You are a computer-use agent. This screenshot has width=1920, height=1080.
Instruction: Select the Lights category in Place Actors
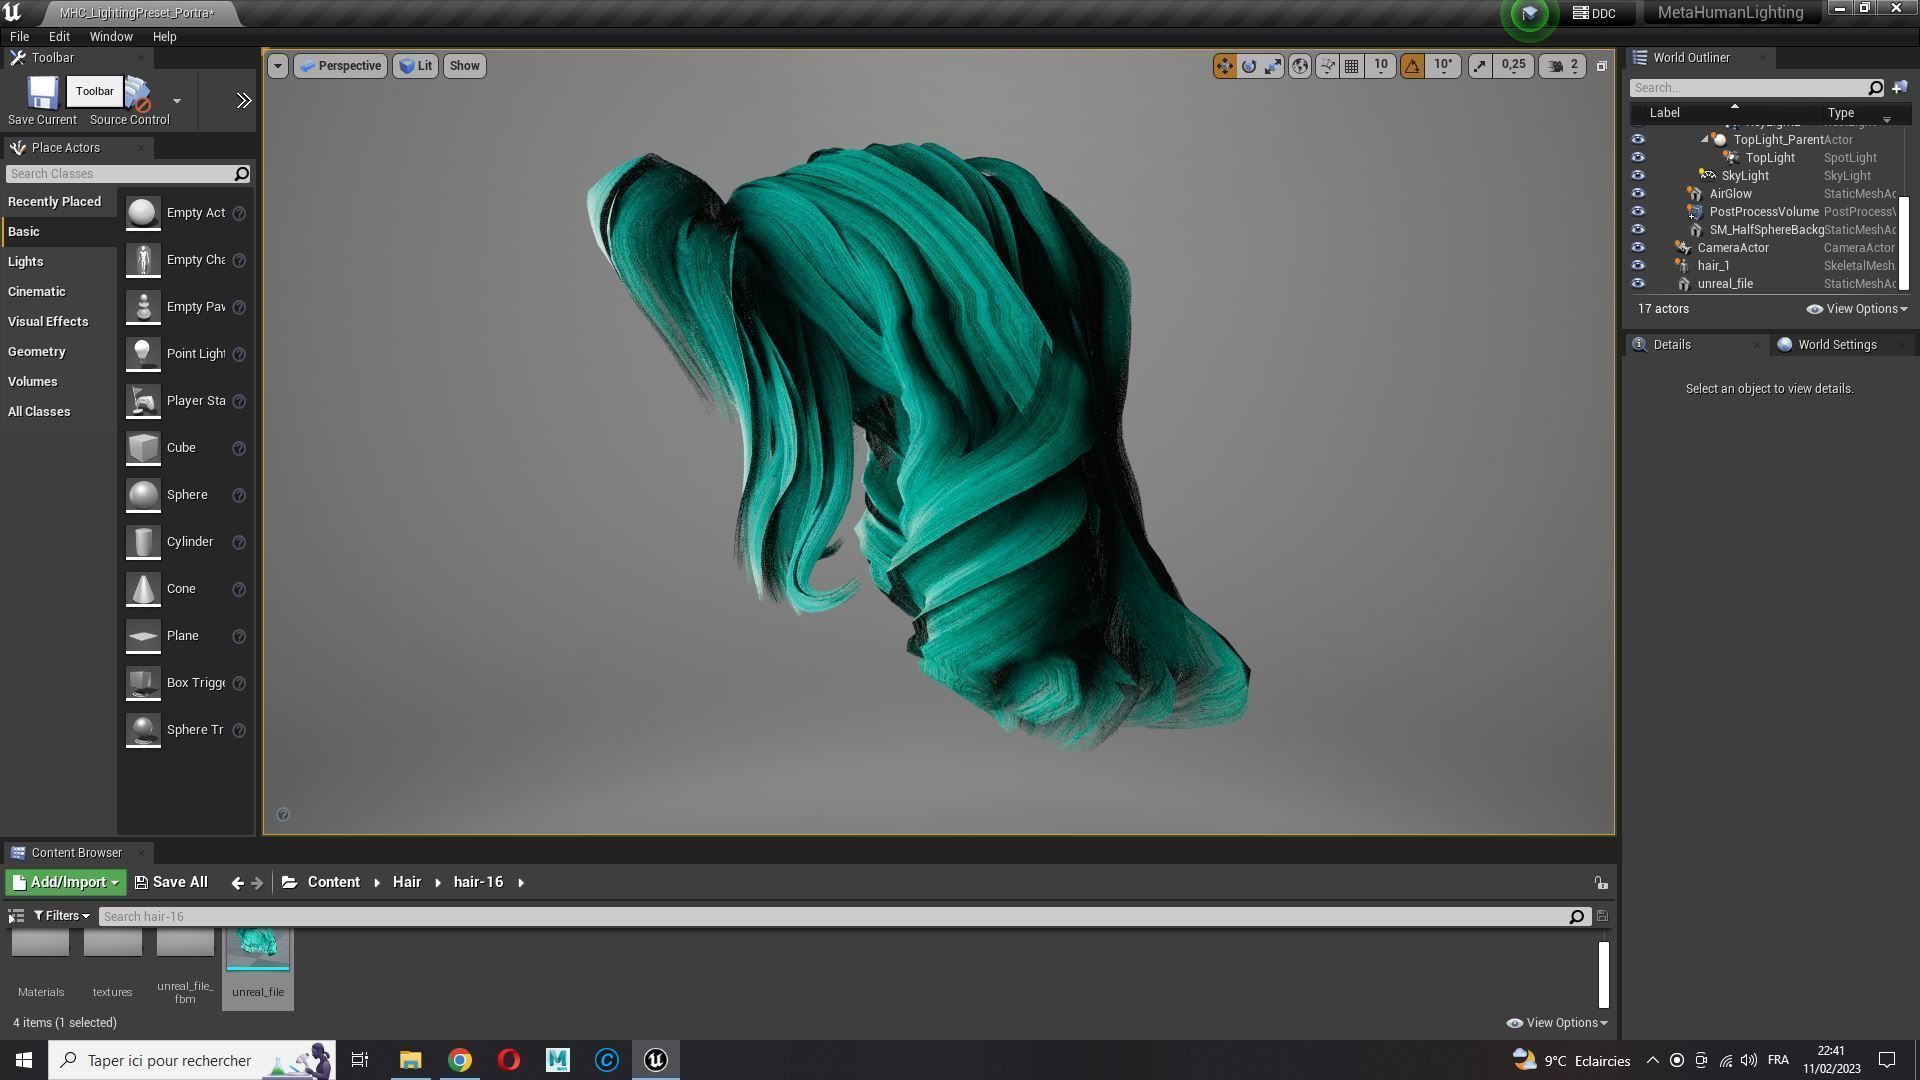pyautogui.click(x=25, y=262)
